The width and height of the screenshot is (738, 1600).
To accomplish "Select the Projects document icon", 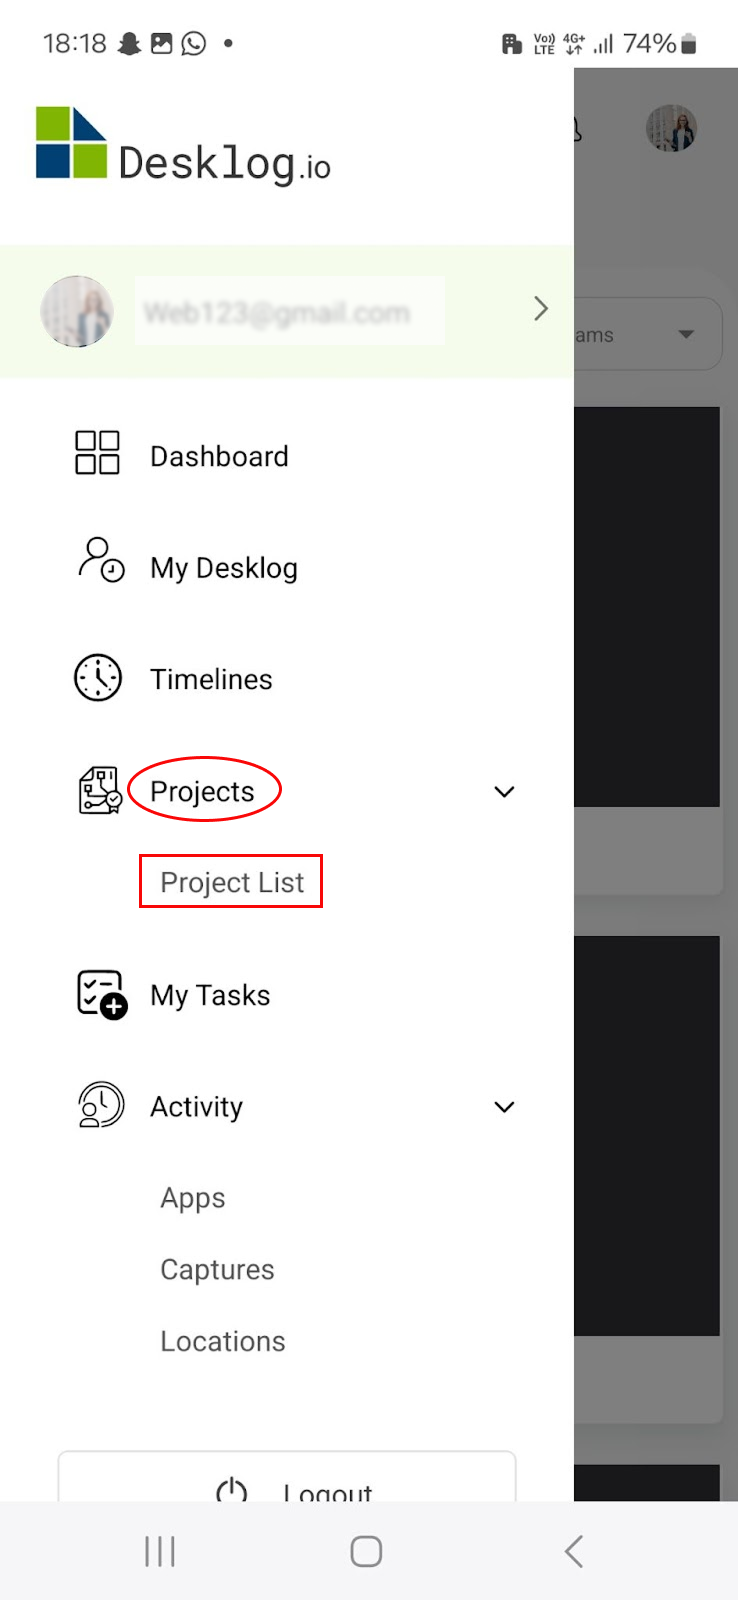I will [99, 789].
